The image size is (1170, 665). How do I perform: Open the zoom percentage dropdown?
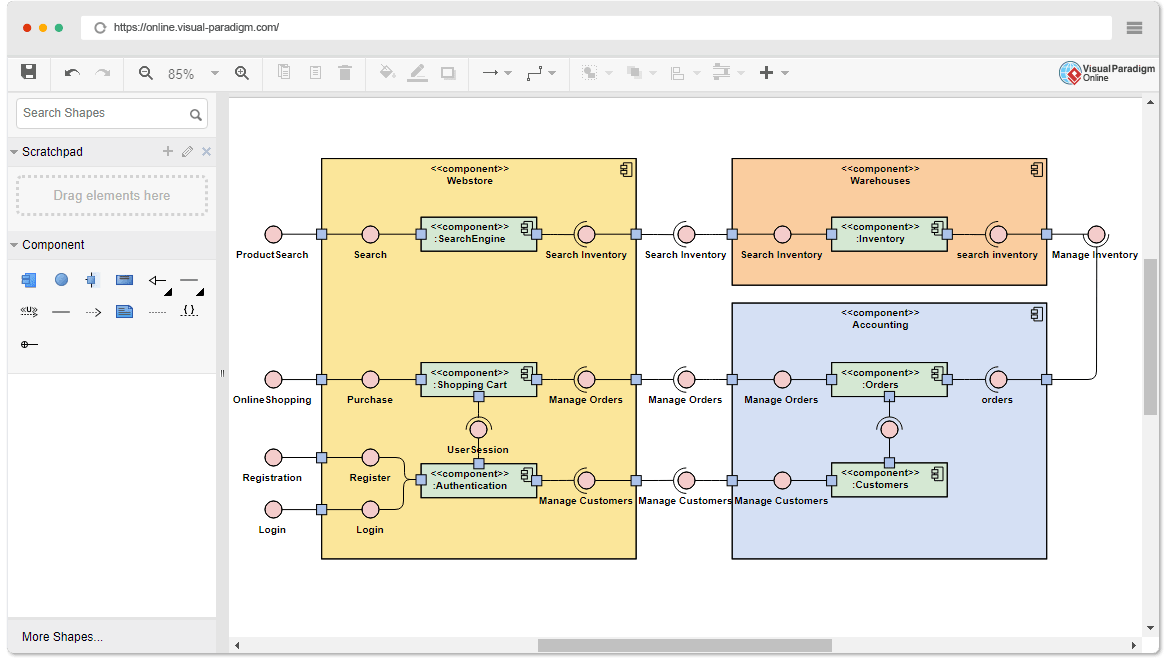point(213,72)
